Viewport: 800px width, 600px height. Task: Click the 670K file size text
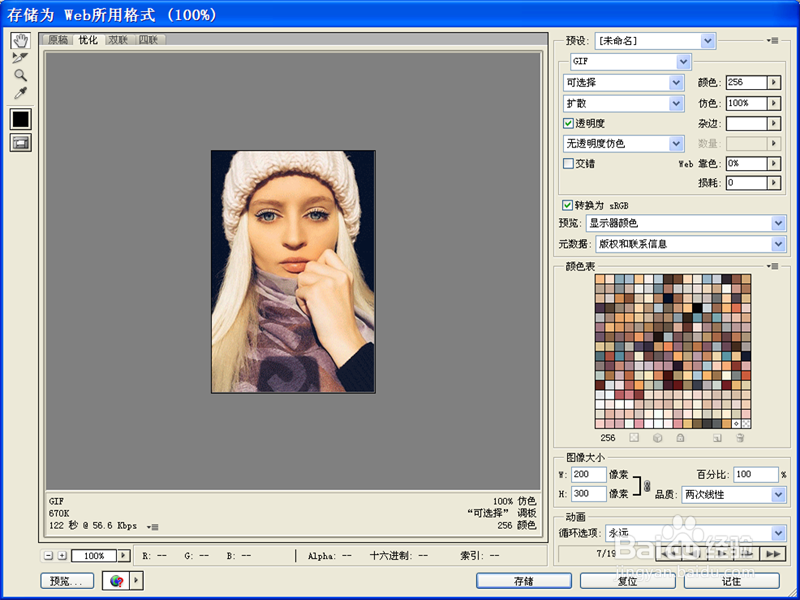click(59, 513)
